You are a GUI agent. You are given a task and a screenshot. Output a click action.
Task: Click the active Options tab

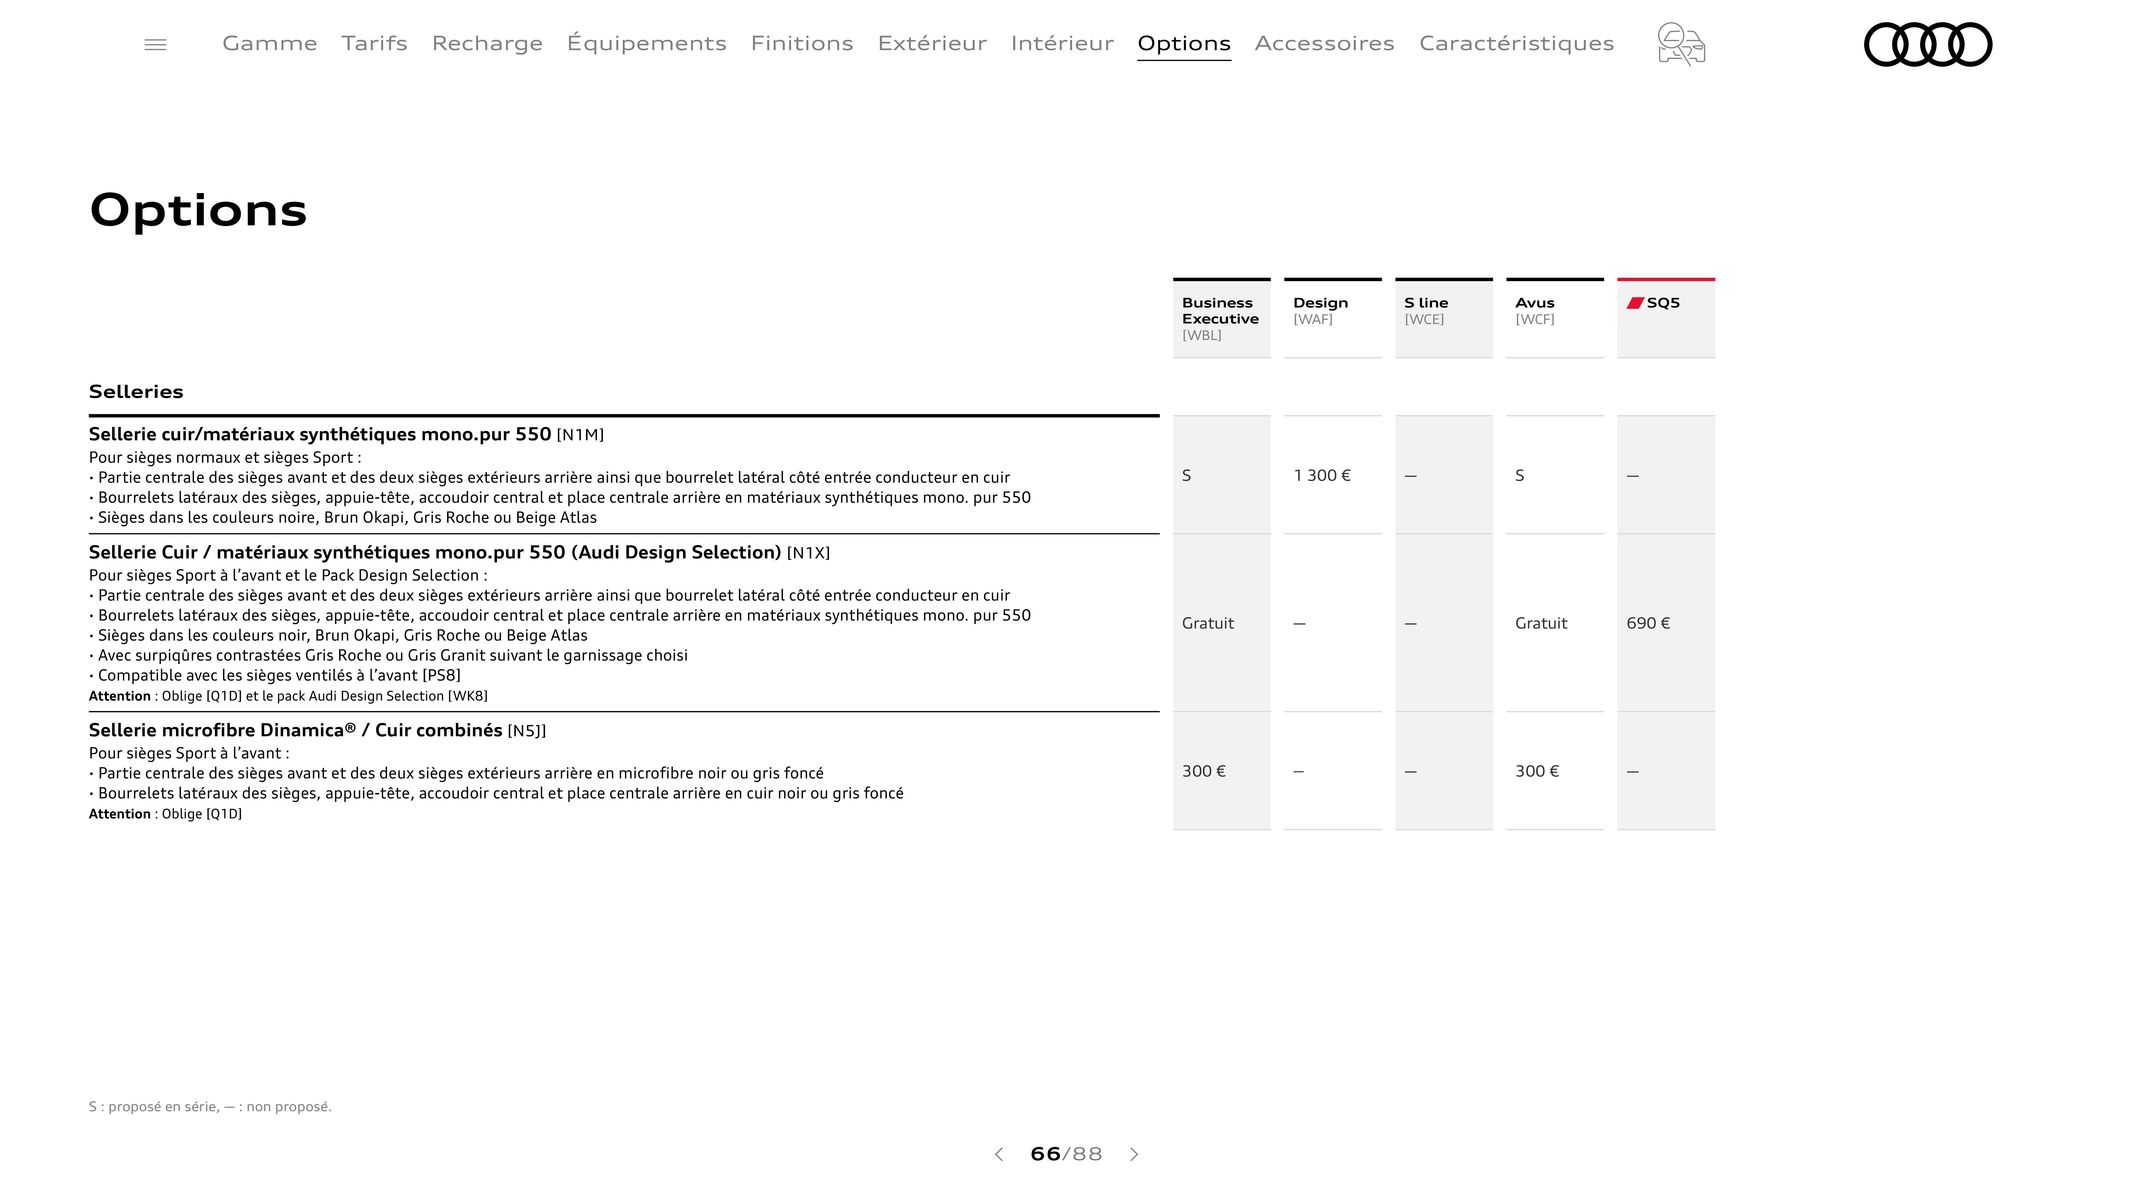click(x=1184, y=43)
